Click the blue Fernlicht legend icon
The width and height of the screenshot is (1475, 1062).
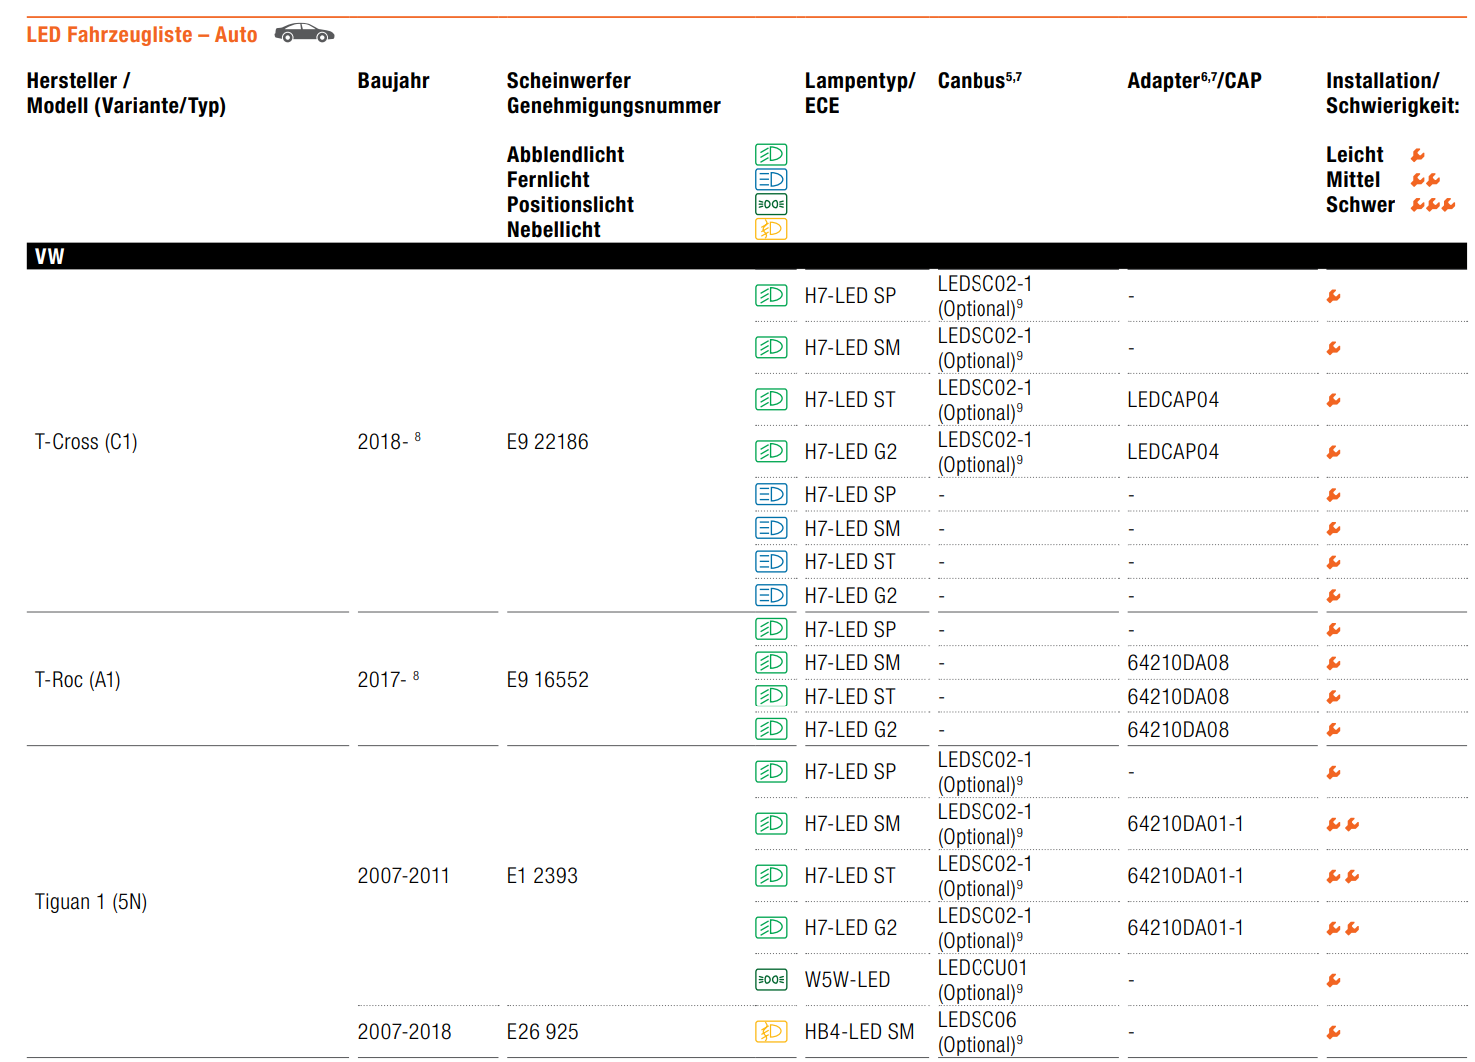[x=771, y=179]
